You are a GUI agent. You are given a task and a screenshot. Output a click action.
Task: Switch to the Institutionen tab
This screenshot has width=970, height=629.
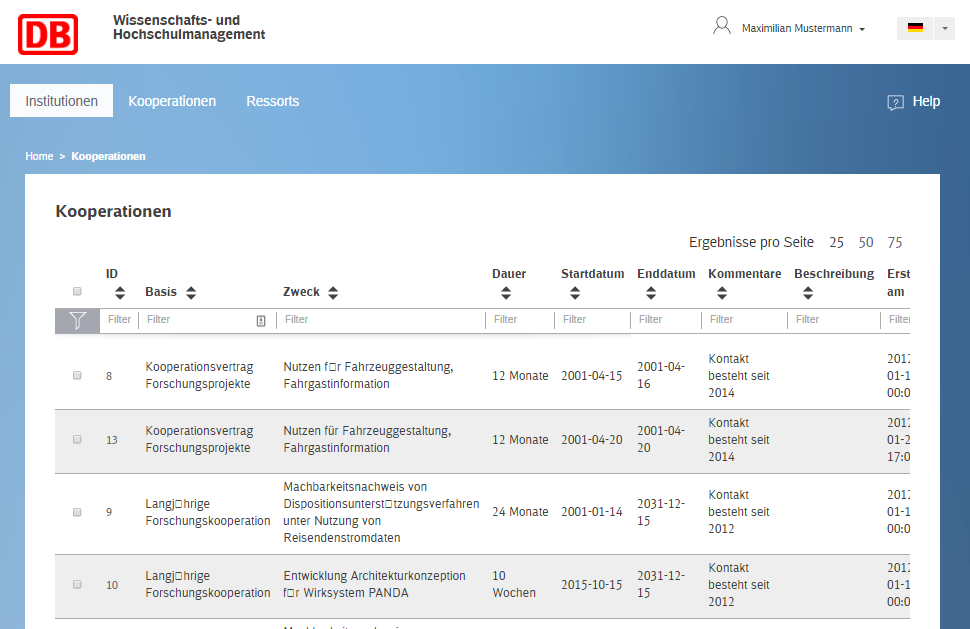pos(62,101)
